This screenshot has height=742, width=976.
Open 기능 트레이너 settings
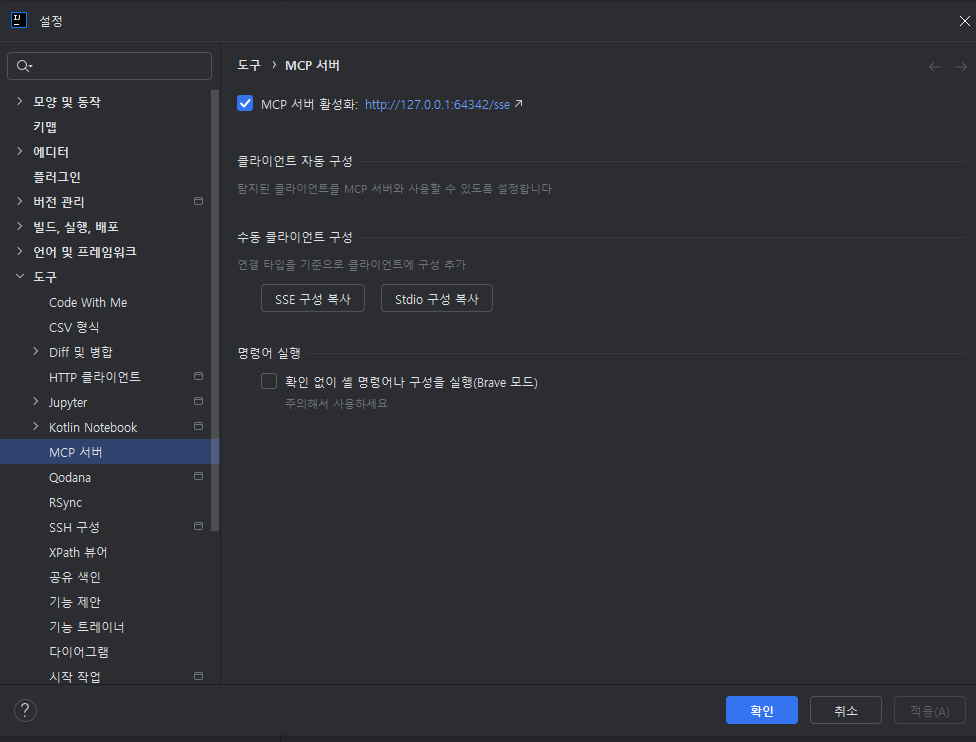87,627
